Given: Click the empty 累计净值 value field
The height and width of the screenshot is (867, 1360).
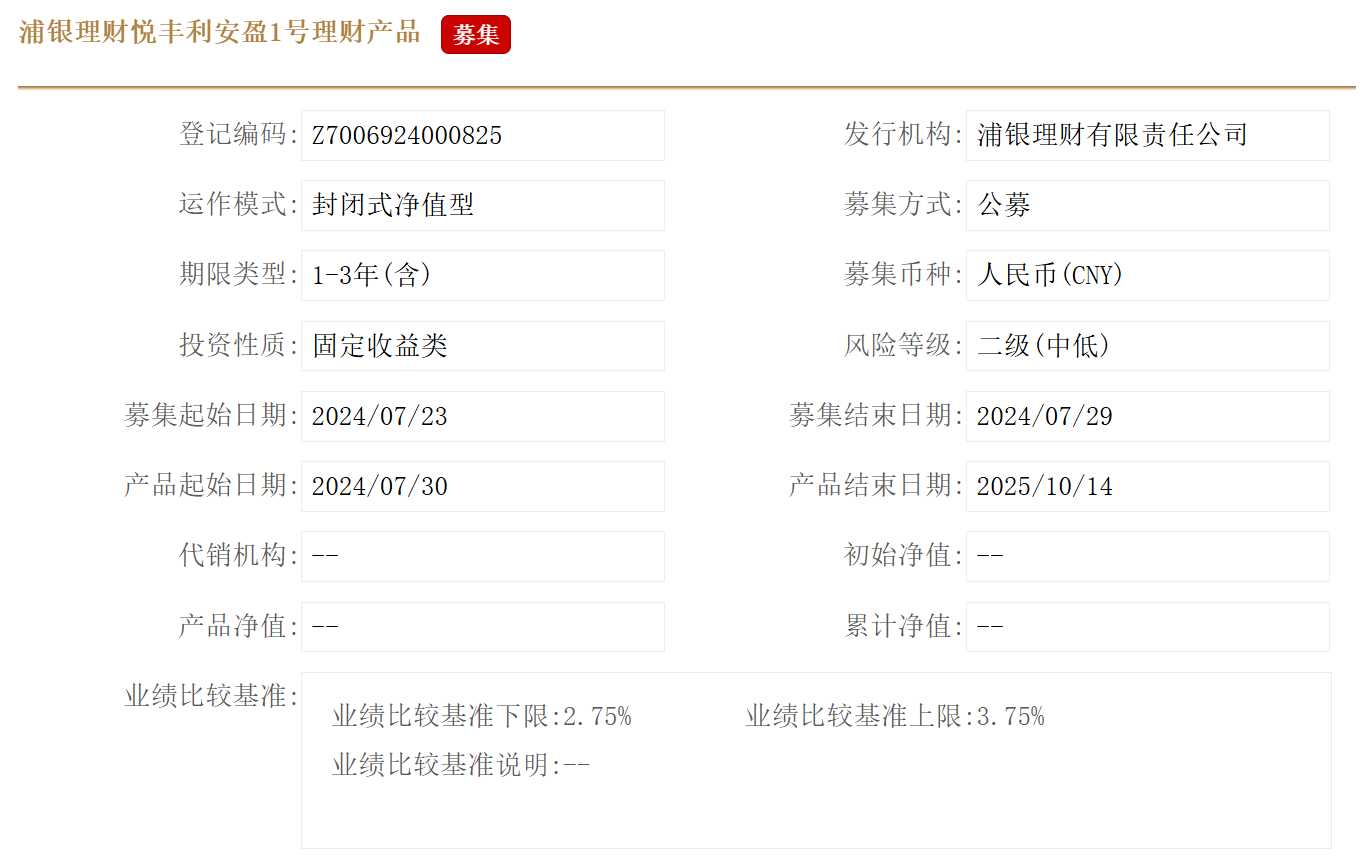Looking at the screenshot, I should tap(1148, 627).
